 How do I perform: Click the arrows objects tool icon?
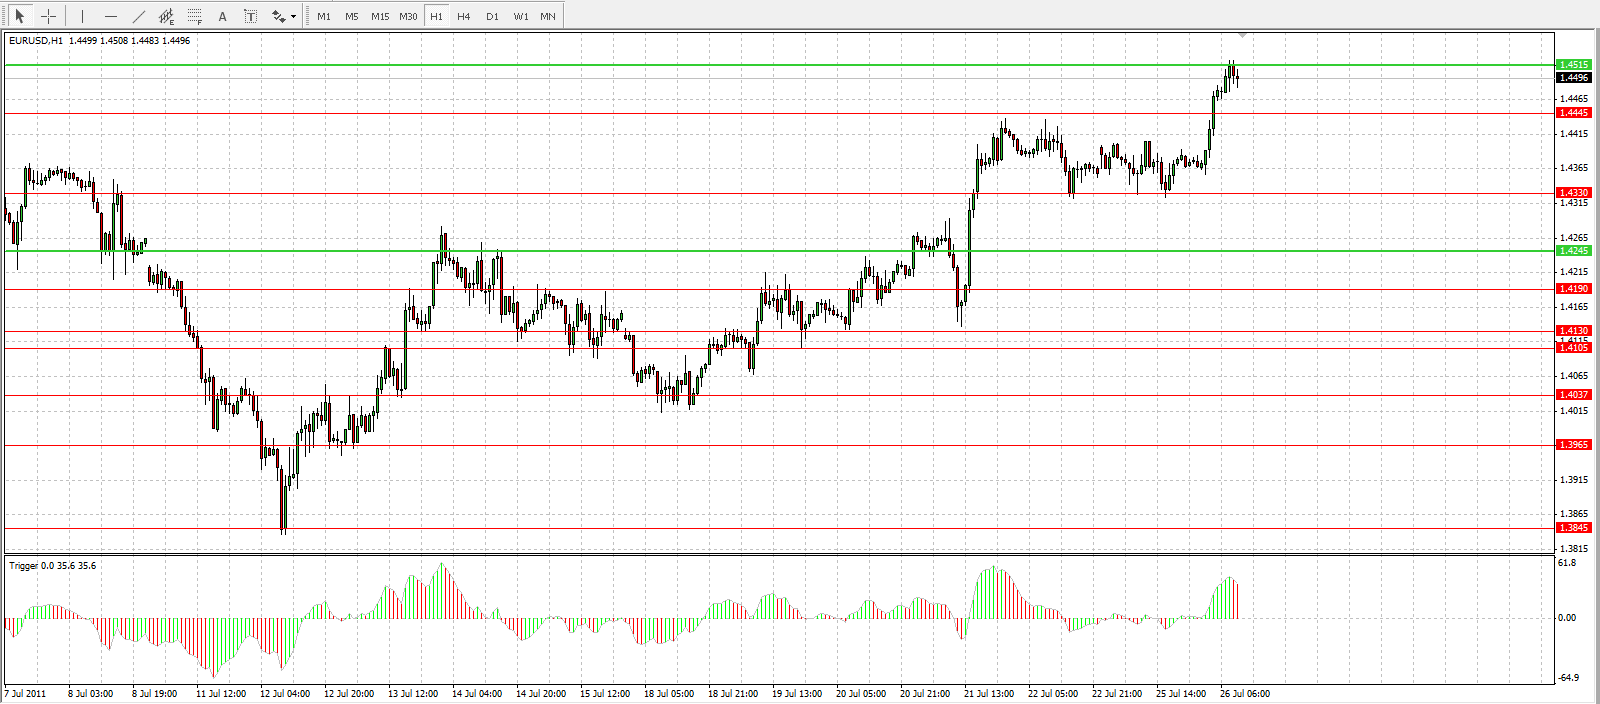pyautogui.click(x=278, y=16)
